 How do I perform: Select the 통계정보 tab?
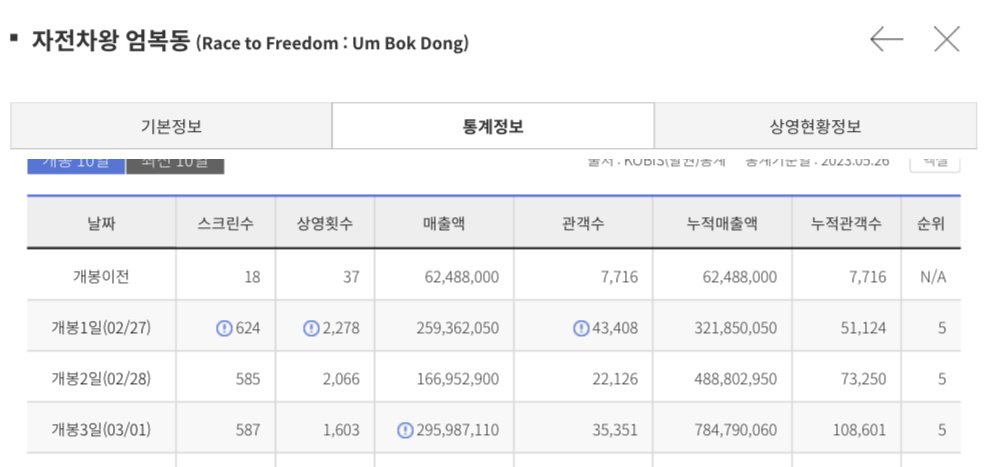click(493, 126)
